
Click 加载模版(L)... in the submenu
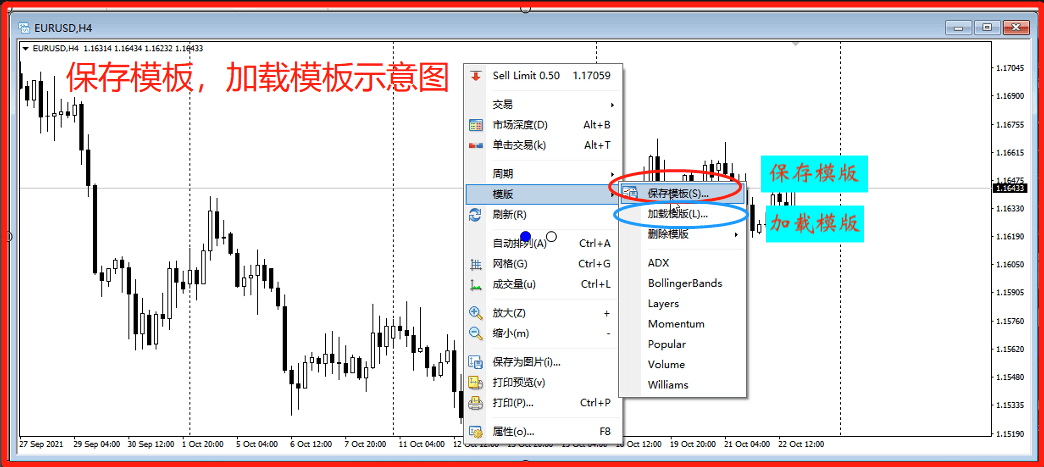click(x=682, y=214)
